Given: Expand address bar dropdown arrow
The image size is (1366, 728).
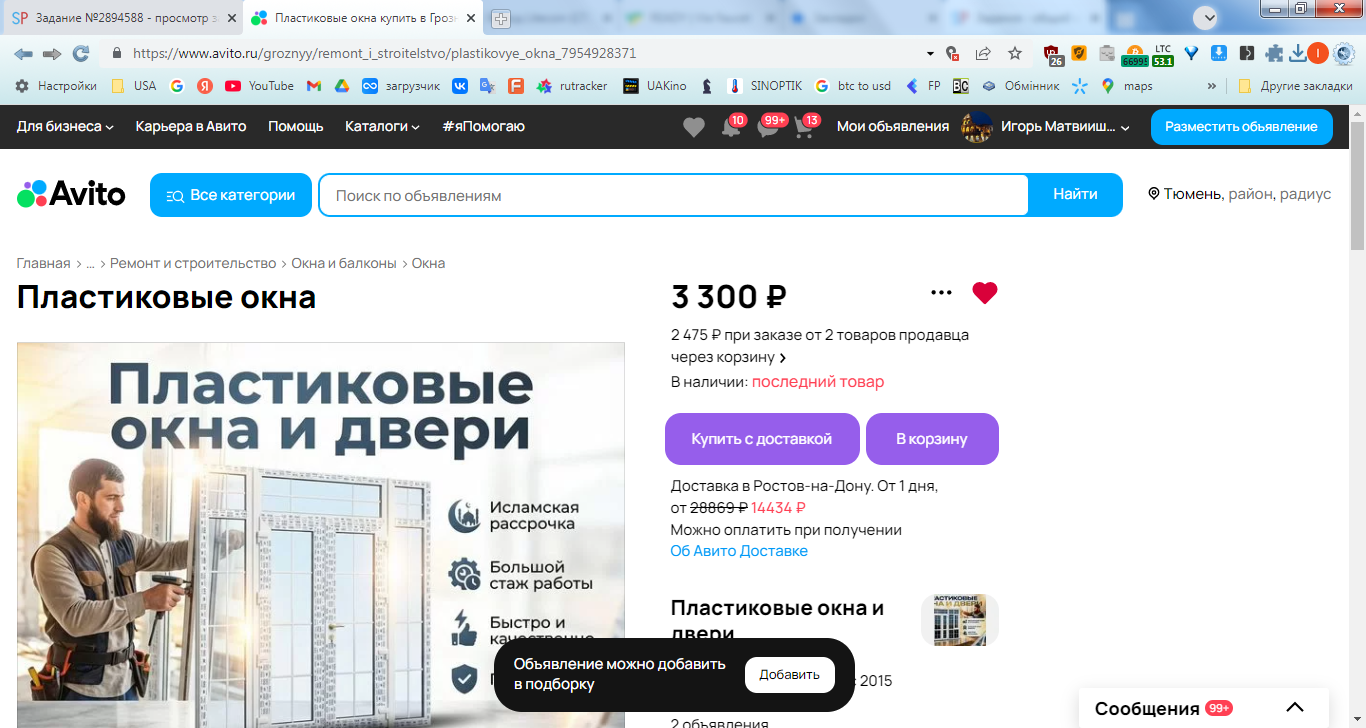Looking at the screenshot, I should 930,53.
